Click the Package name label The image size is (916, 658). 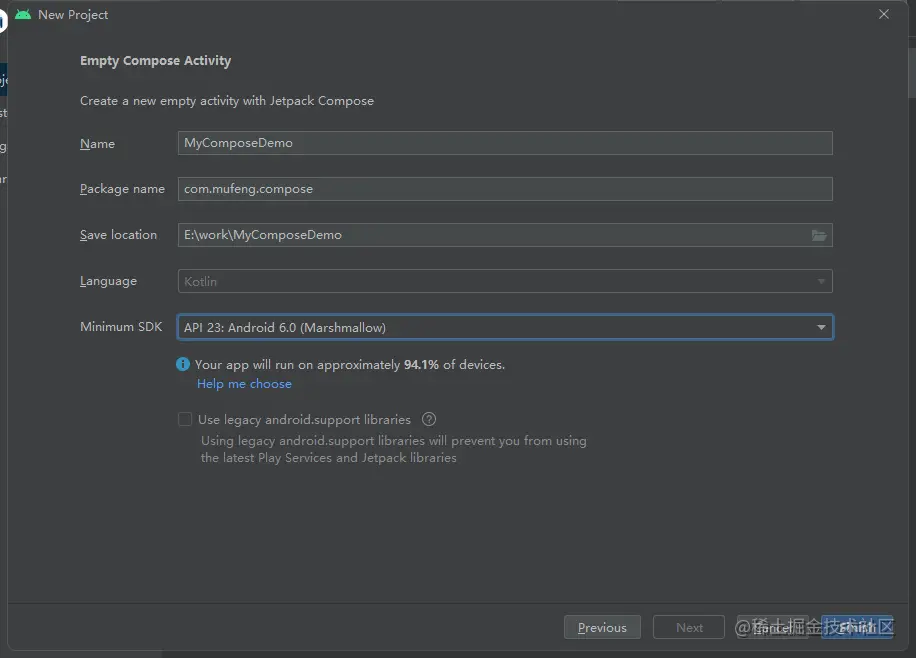[122, 189]
